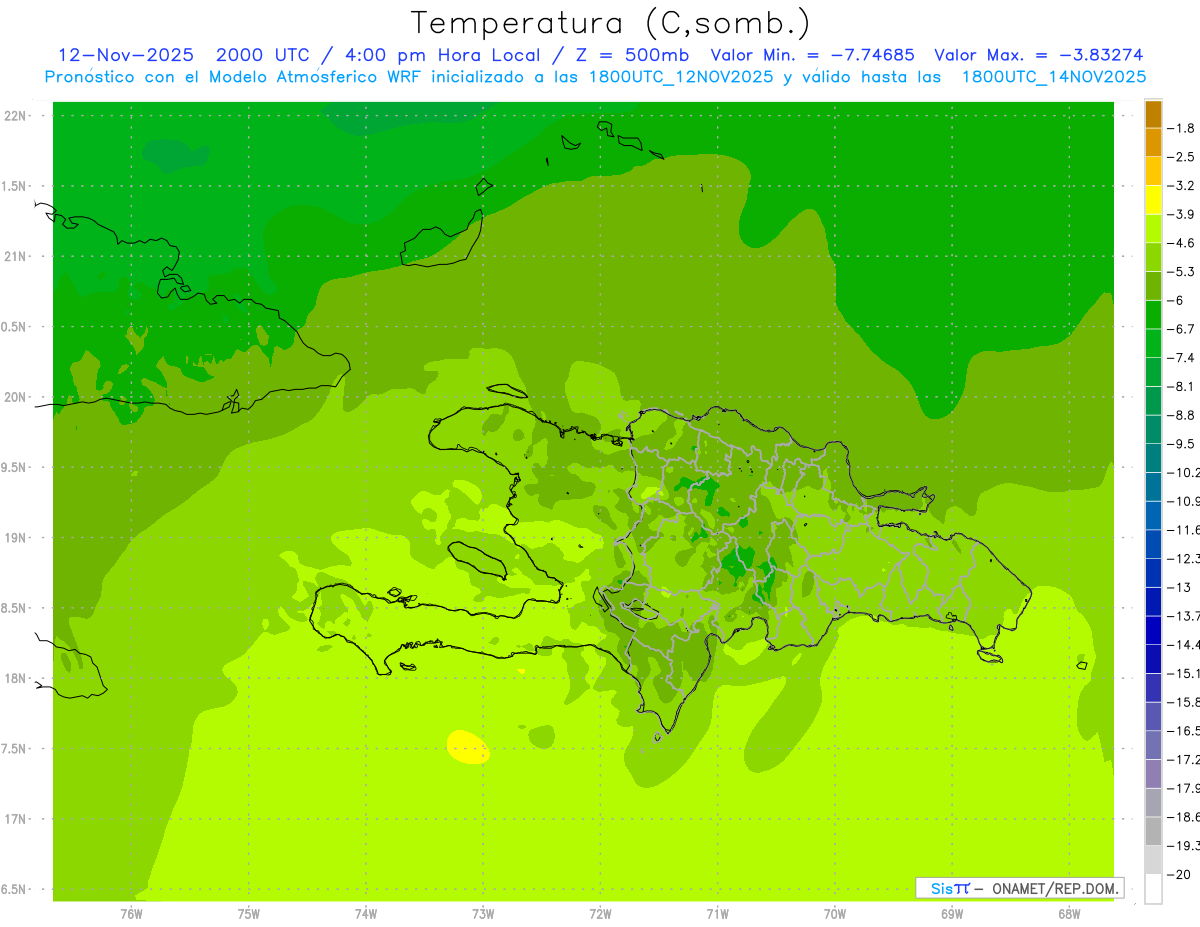
Task: Click the SisTT – ONAMET/REP.DOM. watermark label
Action: 1020,888
